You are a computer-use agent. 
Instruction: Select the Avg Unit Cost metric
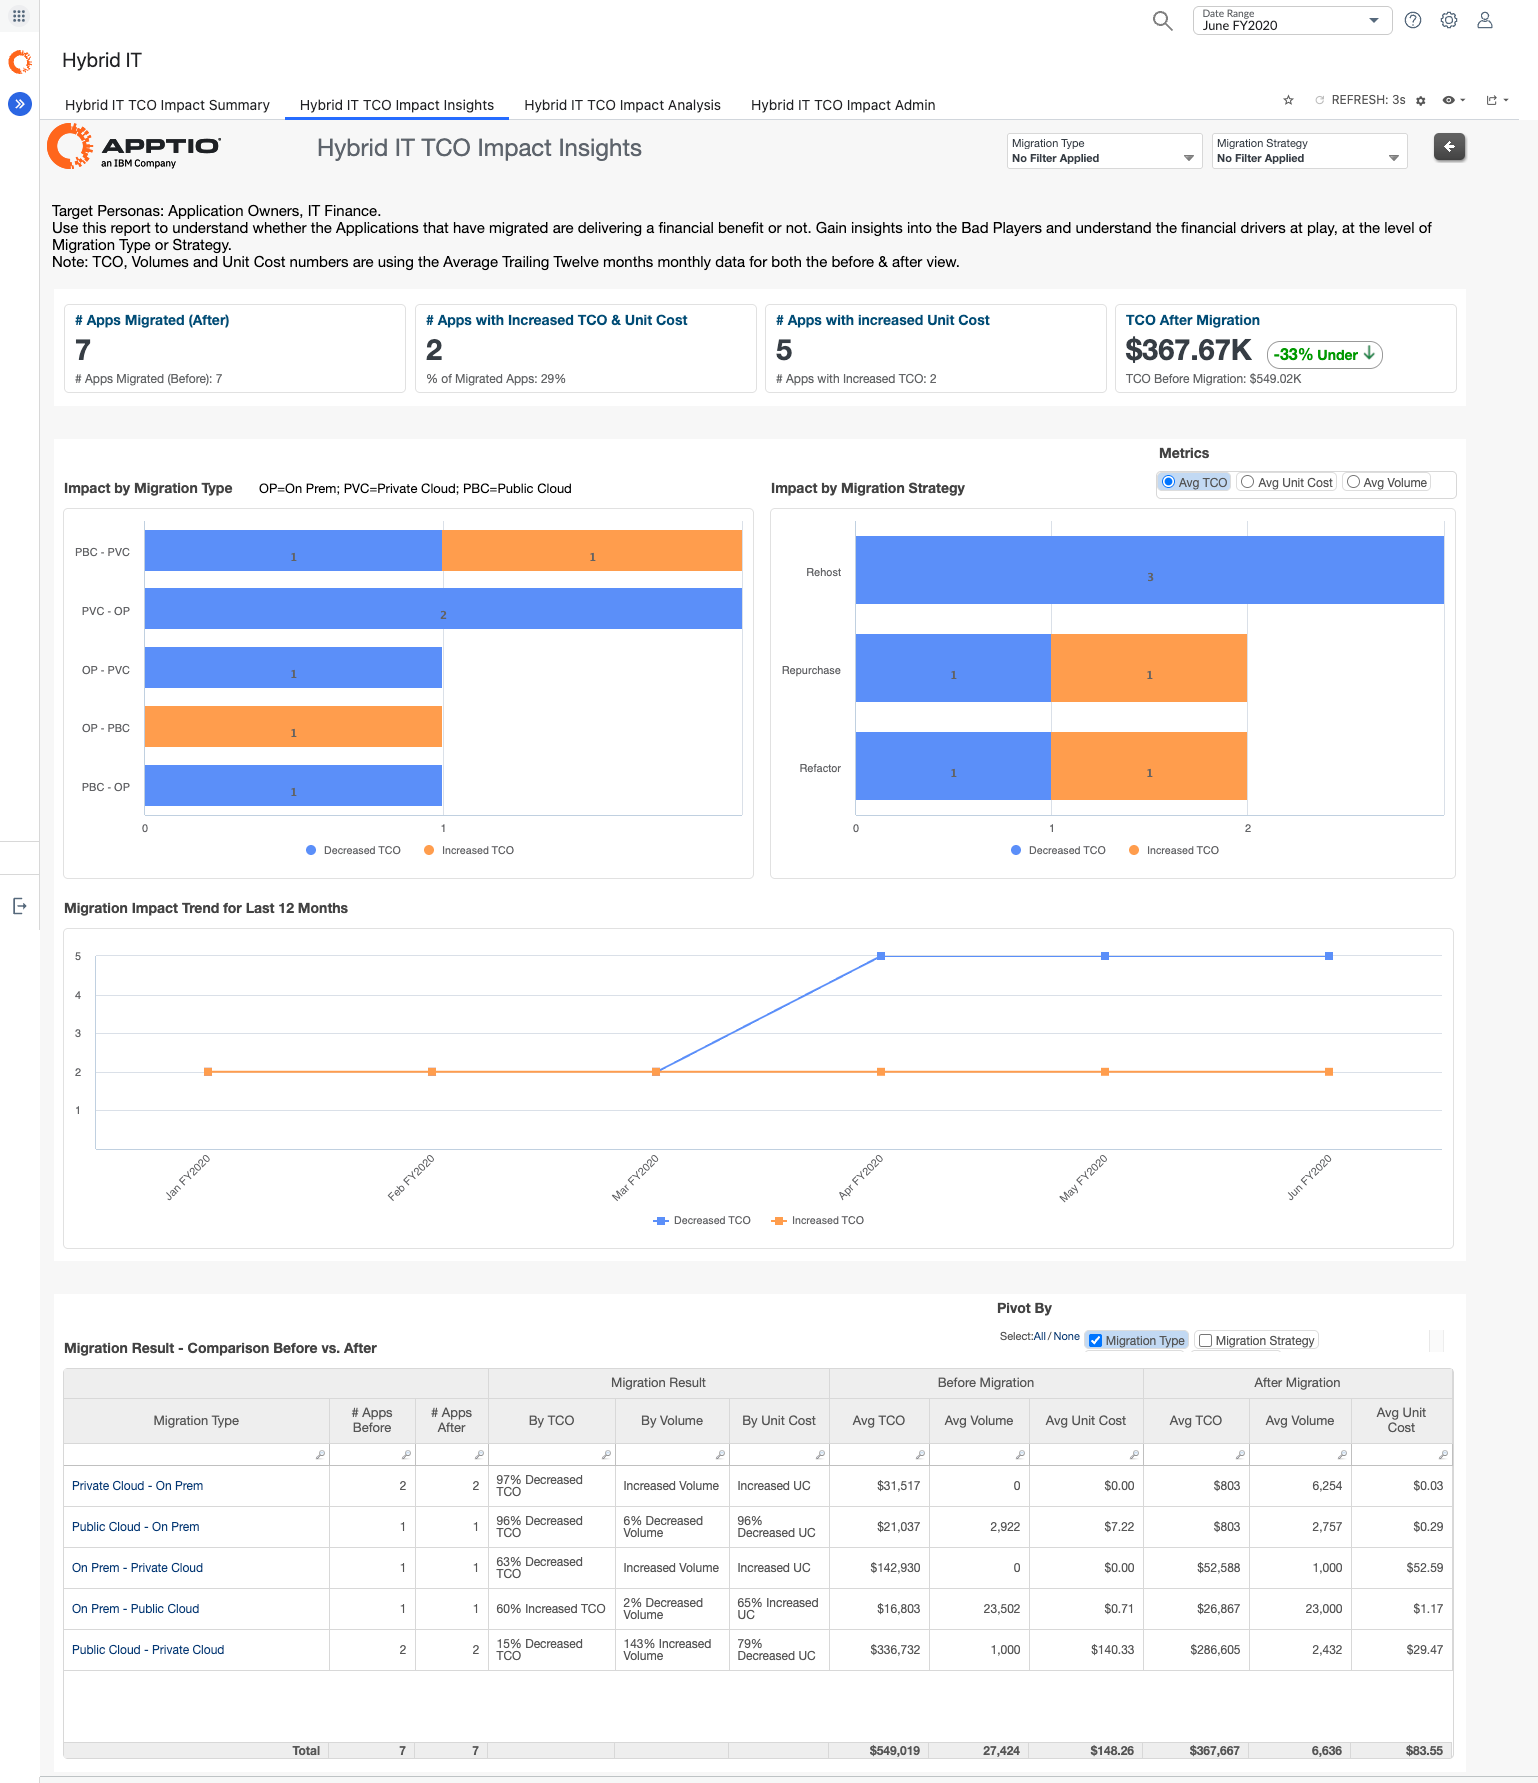[1248, 482]
